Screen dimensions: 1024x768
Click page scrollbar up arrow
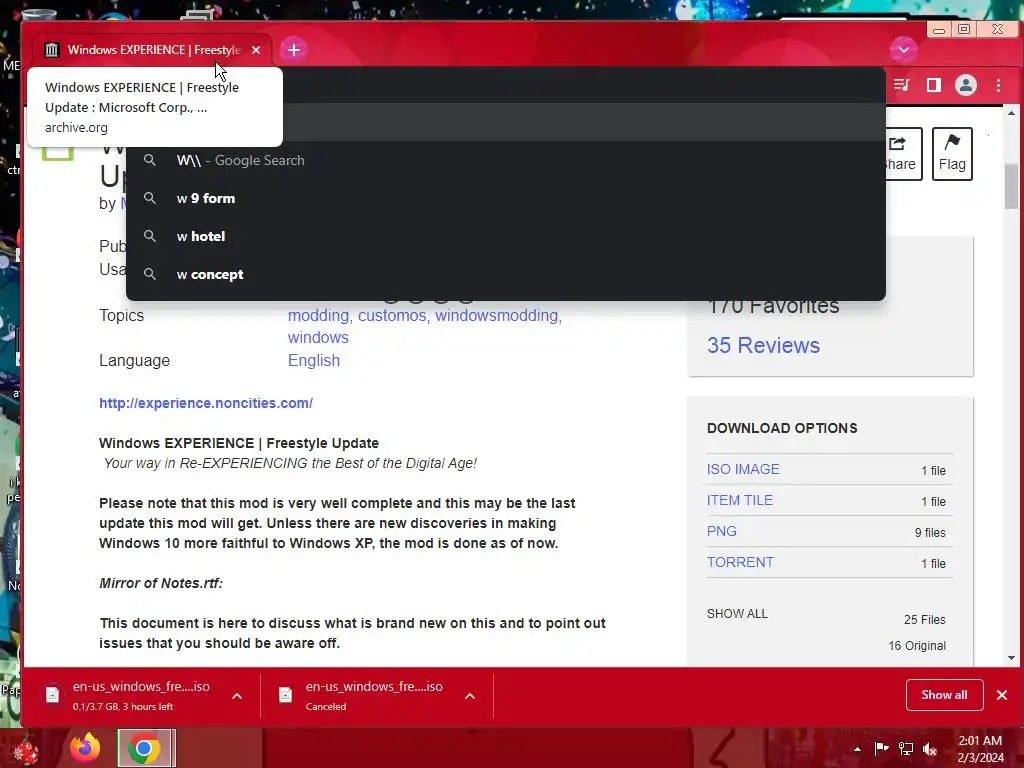1012,113
